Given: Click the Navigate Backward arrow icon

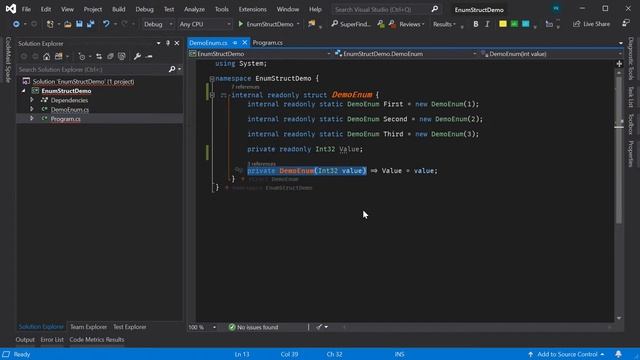Looking at the screenshot, I should [16, 24].
